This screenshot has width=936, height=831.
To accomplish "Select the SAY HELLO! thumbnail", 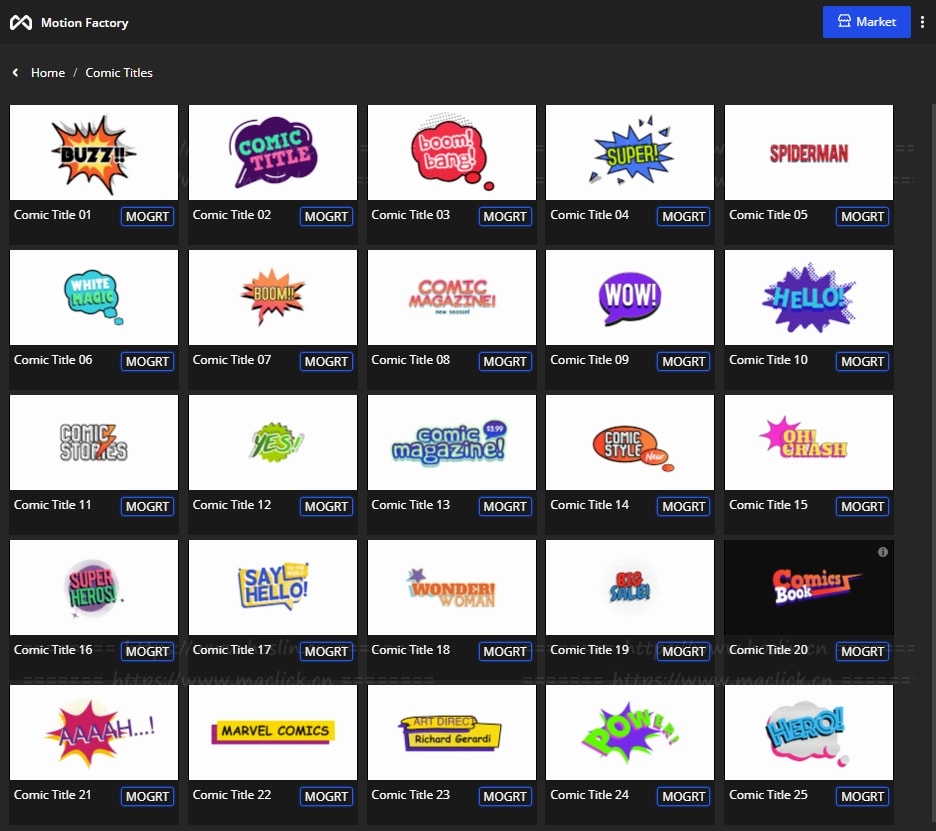I will pyautogui.click(x=273, y=587).
